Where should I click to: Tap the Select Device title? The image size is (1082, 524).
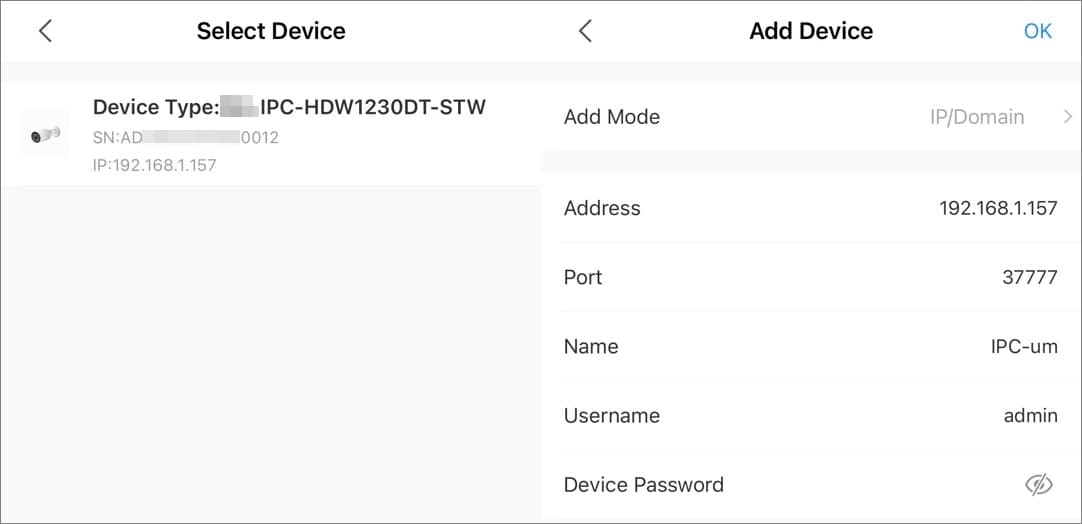point(271,31)
